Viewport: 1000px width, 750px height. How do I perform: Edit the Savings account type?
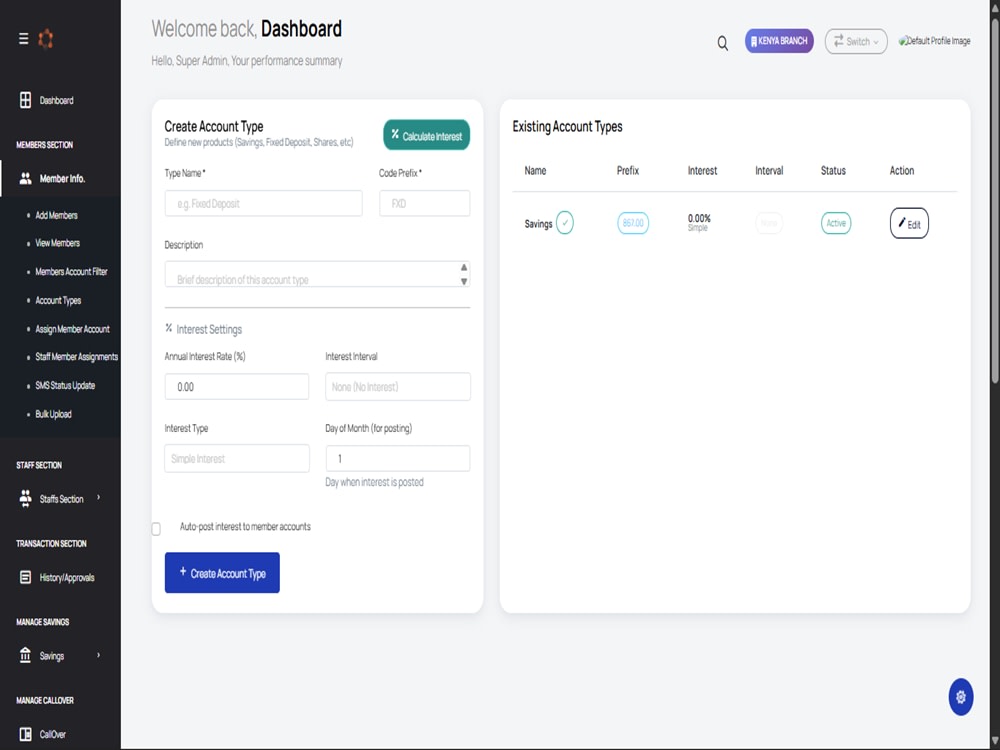point(909,223)
